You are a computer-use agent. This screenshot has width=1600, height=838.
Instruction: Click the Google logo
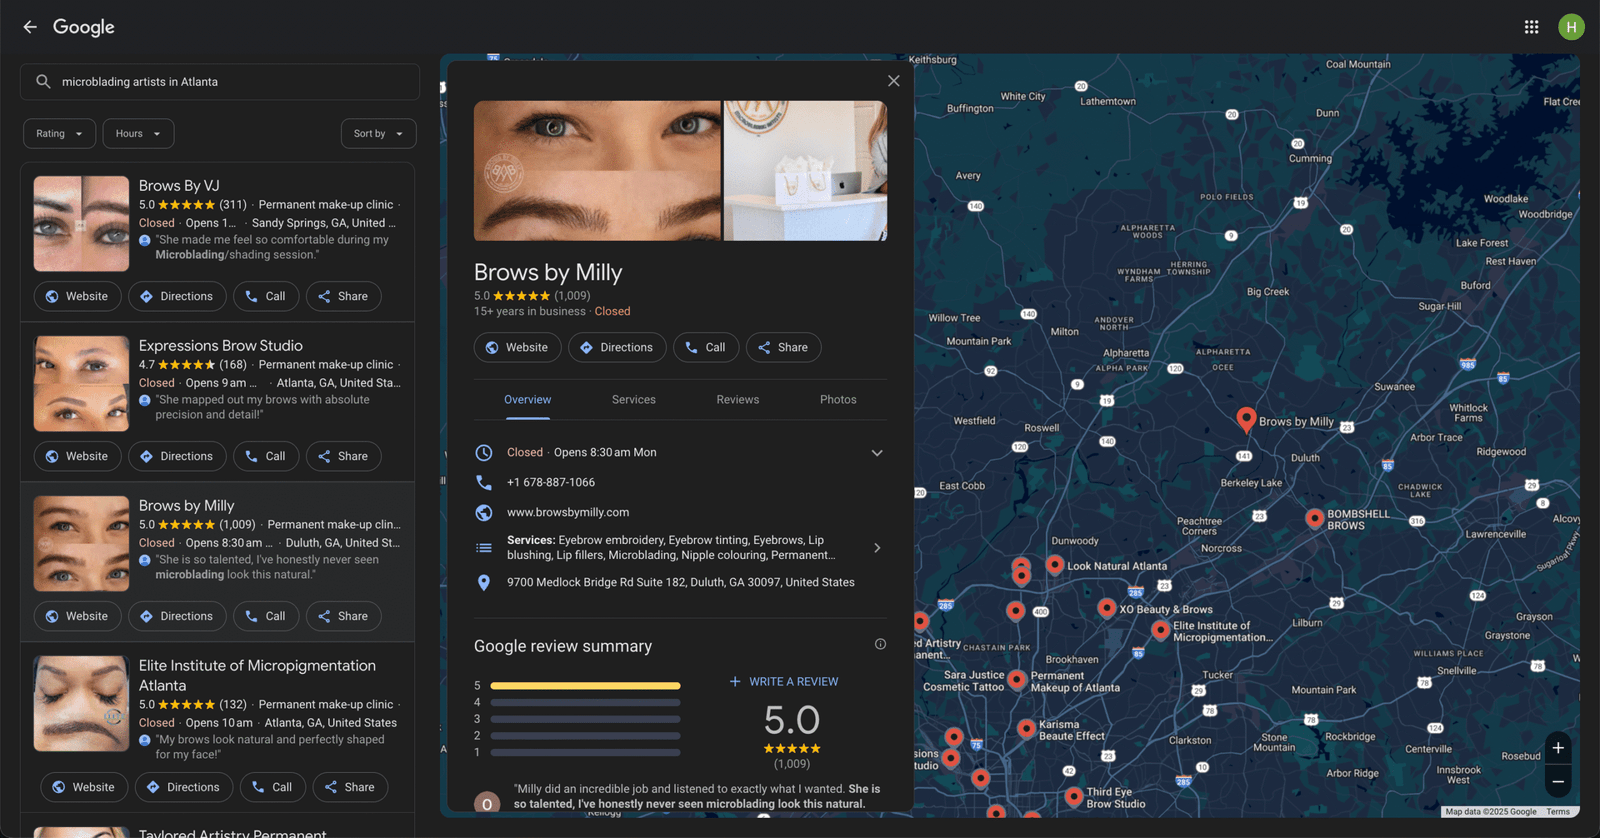pyautogui.click(x=84, y=27)
